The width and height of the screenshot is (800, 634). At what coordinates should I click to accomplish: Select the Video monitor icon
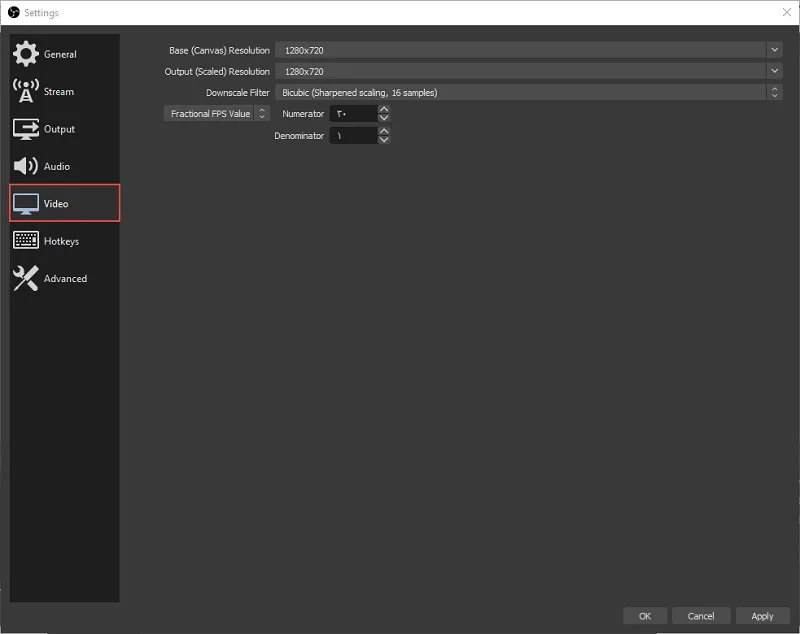point(26,204)
